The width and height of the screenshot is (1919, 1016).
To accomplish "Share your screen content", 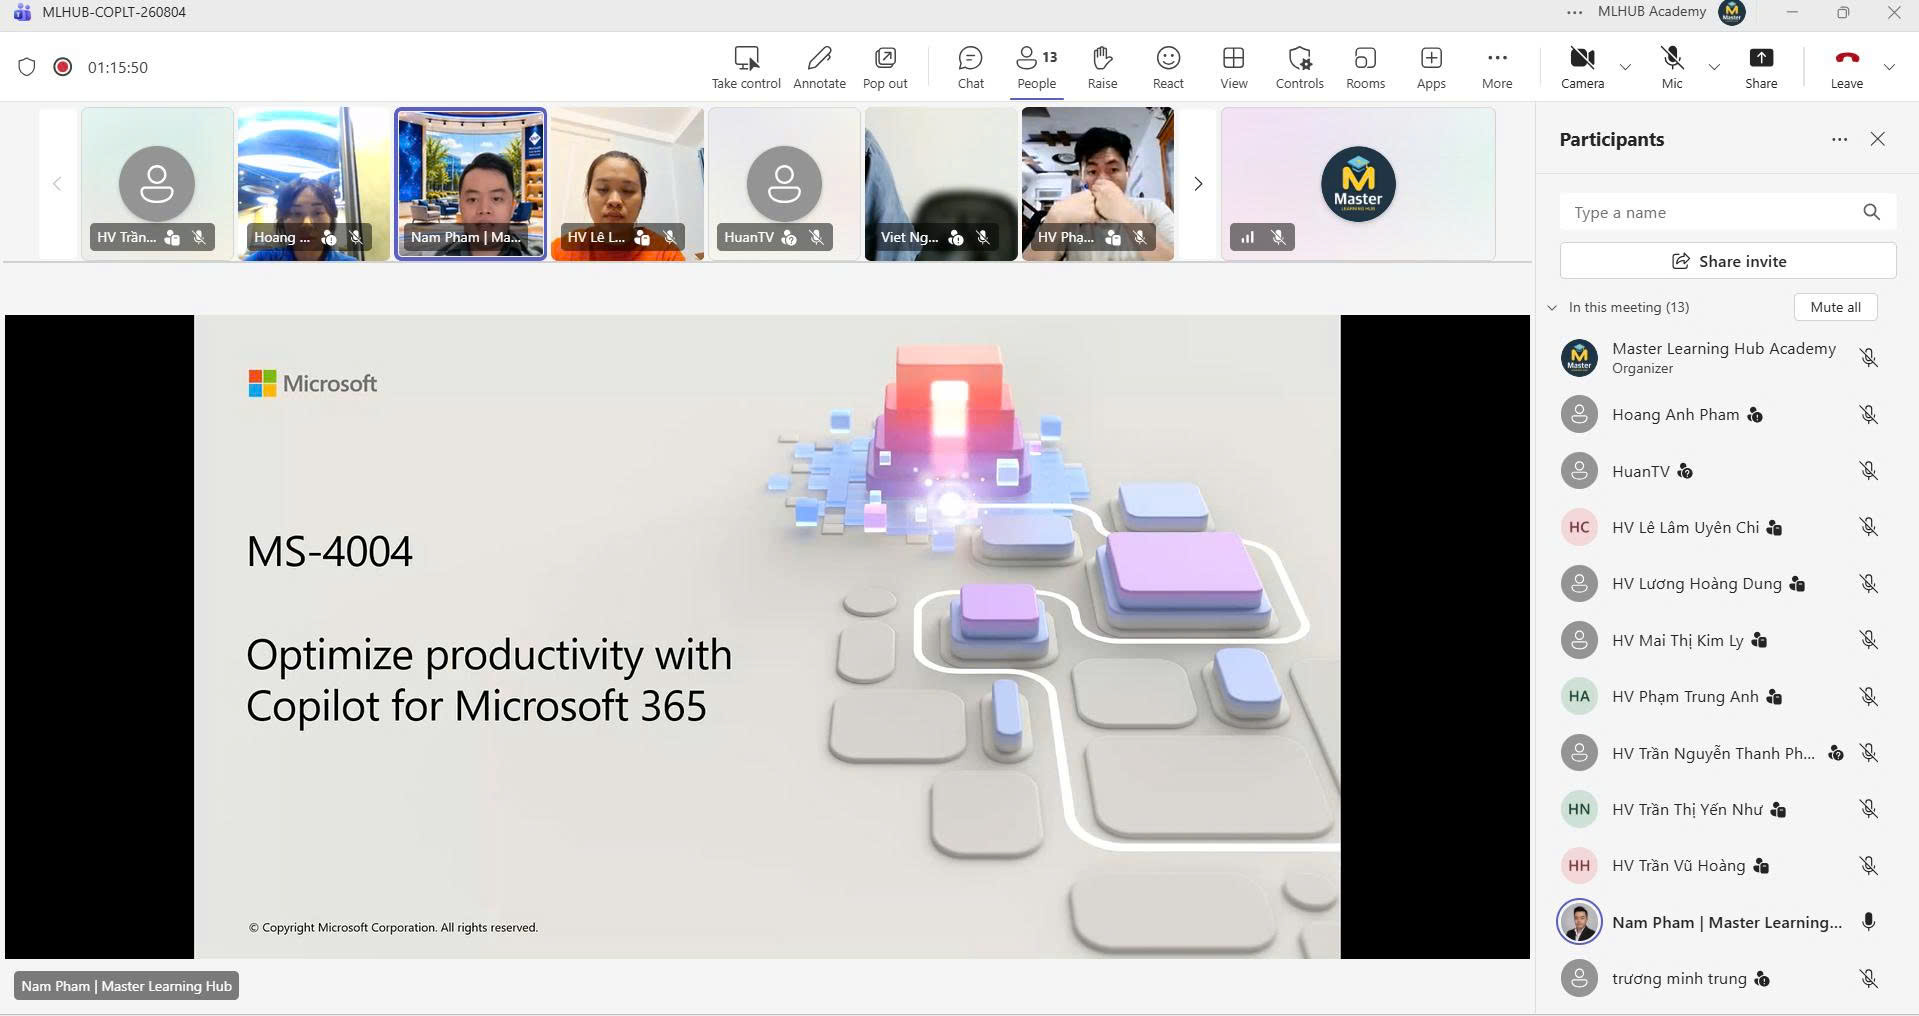I will [x=1761, y=67].
